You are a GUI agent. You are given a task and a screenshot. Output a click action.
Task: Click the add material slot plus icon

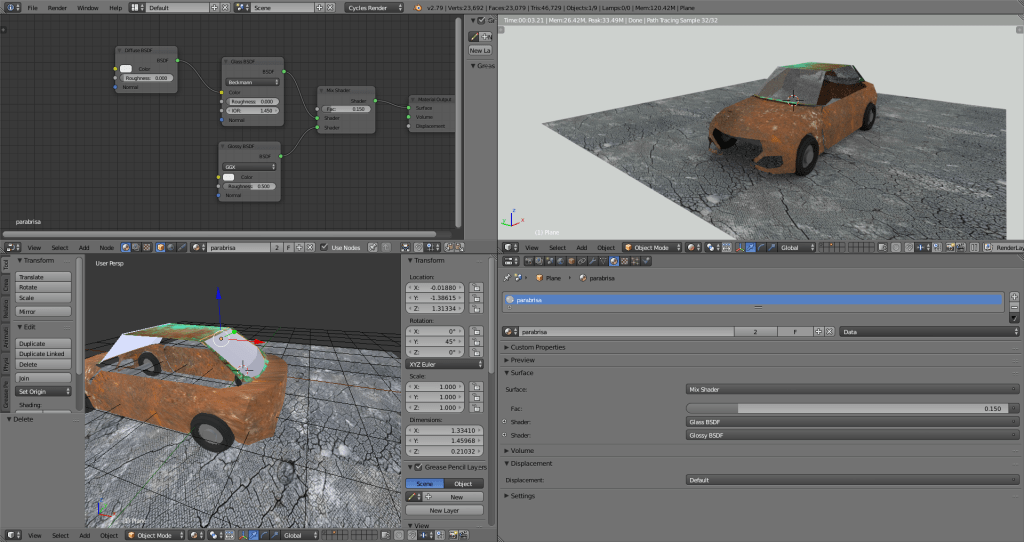click(x=1014, y=296)
